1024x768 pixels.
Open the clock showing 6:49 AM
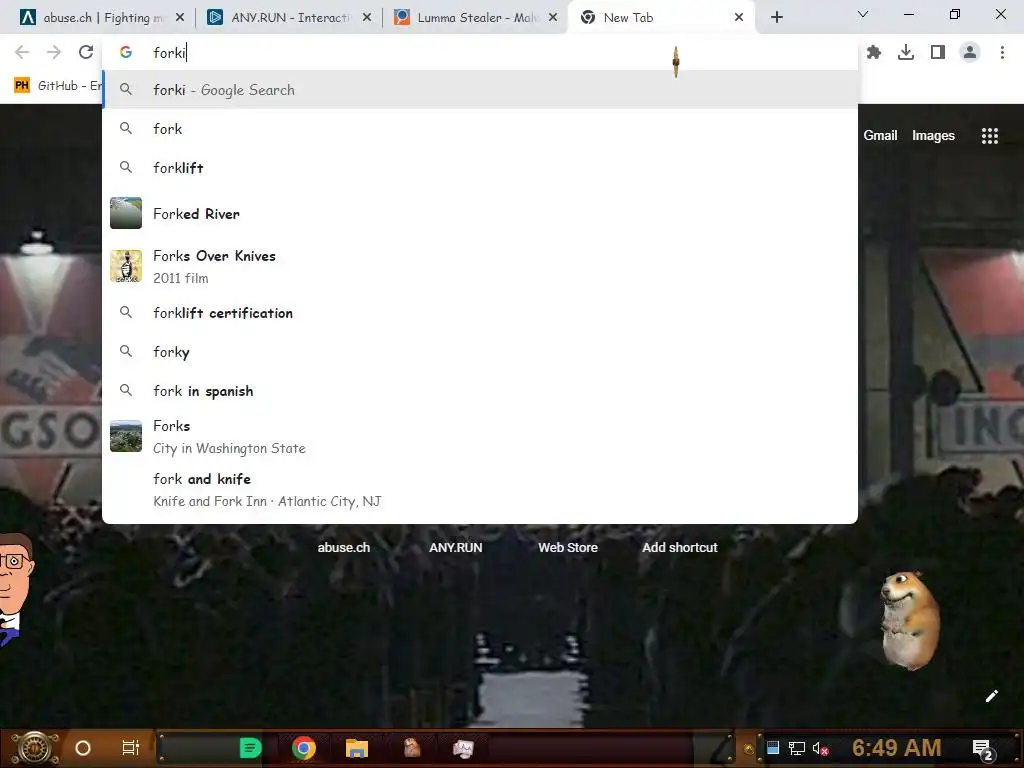[x=897, y=748]
